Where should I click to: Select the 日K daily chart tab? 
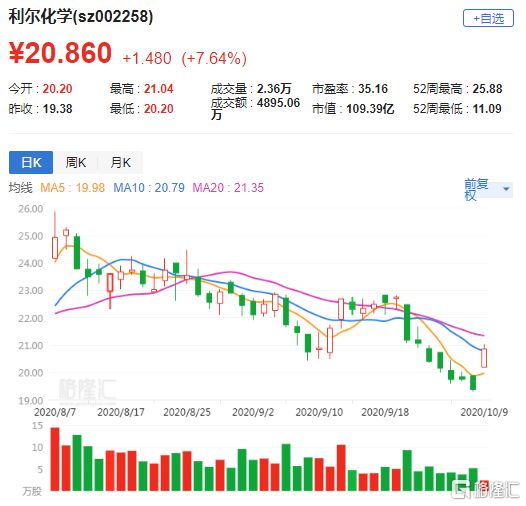pos(31,162)
